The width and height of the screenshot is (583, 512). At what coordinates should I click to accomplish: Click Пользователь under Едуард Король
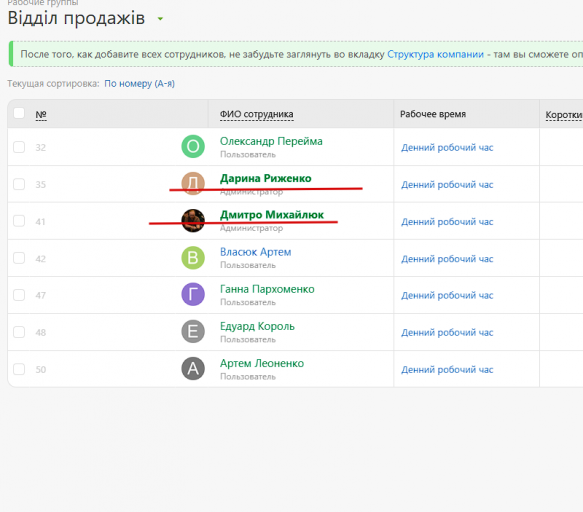click(248, 339)
